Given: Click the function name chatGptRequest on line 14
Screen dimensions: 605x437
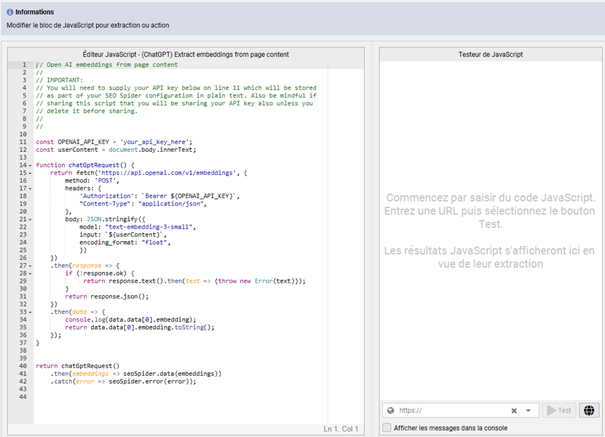Looking at the screenshot, I should [94, 165].
